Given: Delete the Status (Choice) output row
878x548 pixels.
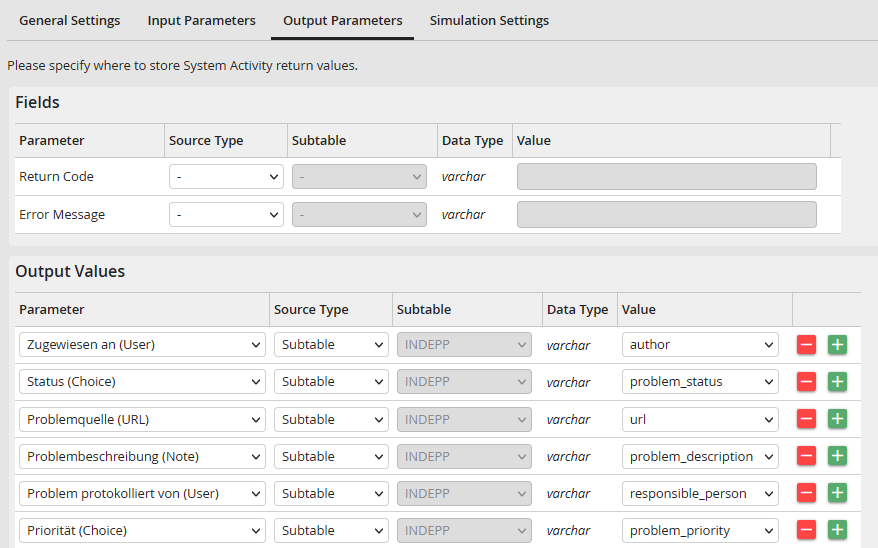Looking at the screenshot, I should (806, 382).
